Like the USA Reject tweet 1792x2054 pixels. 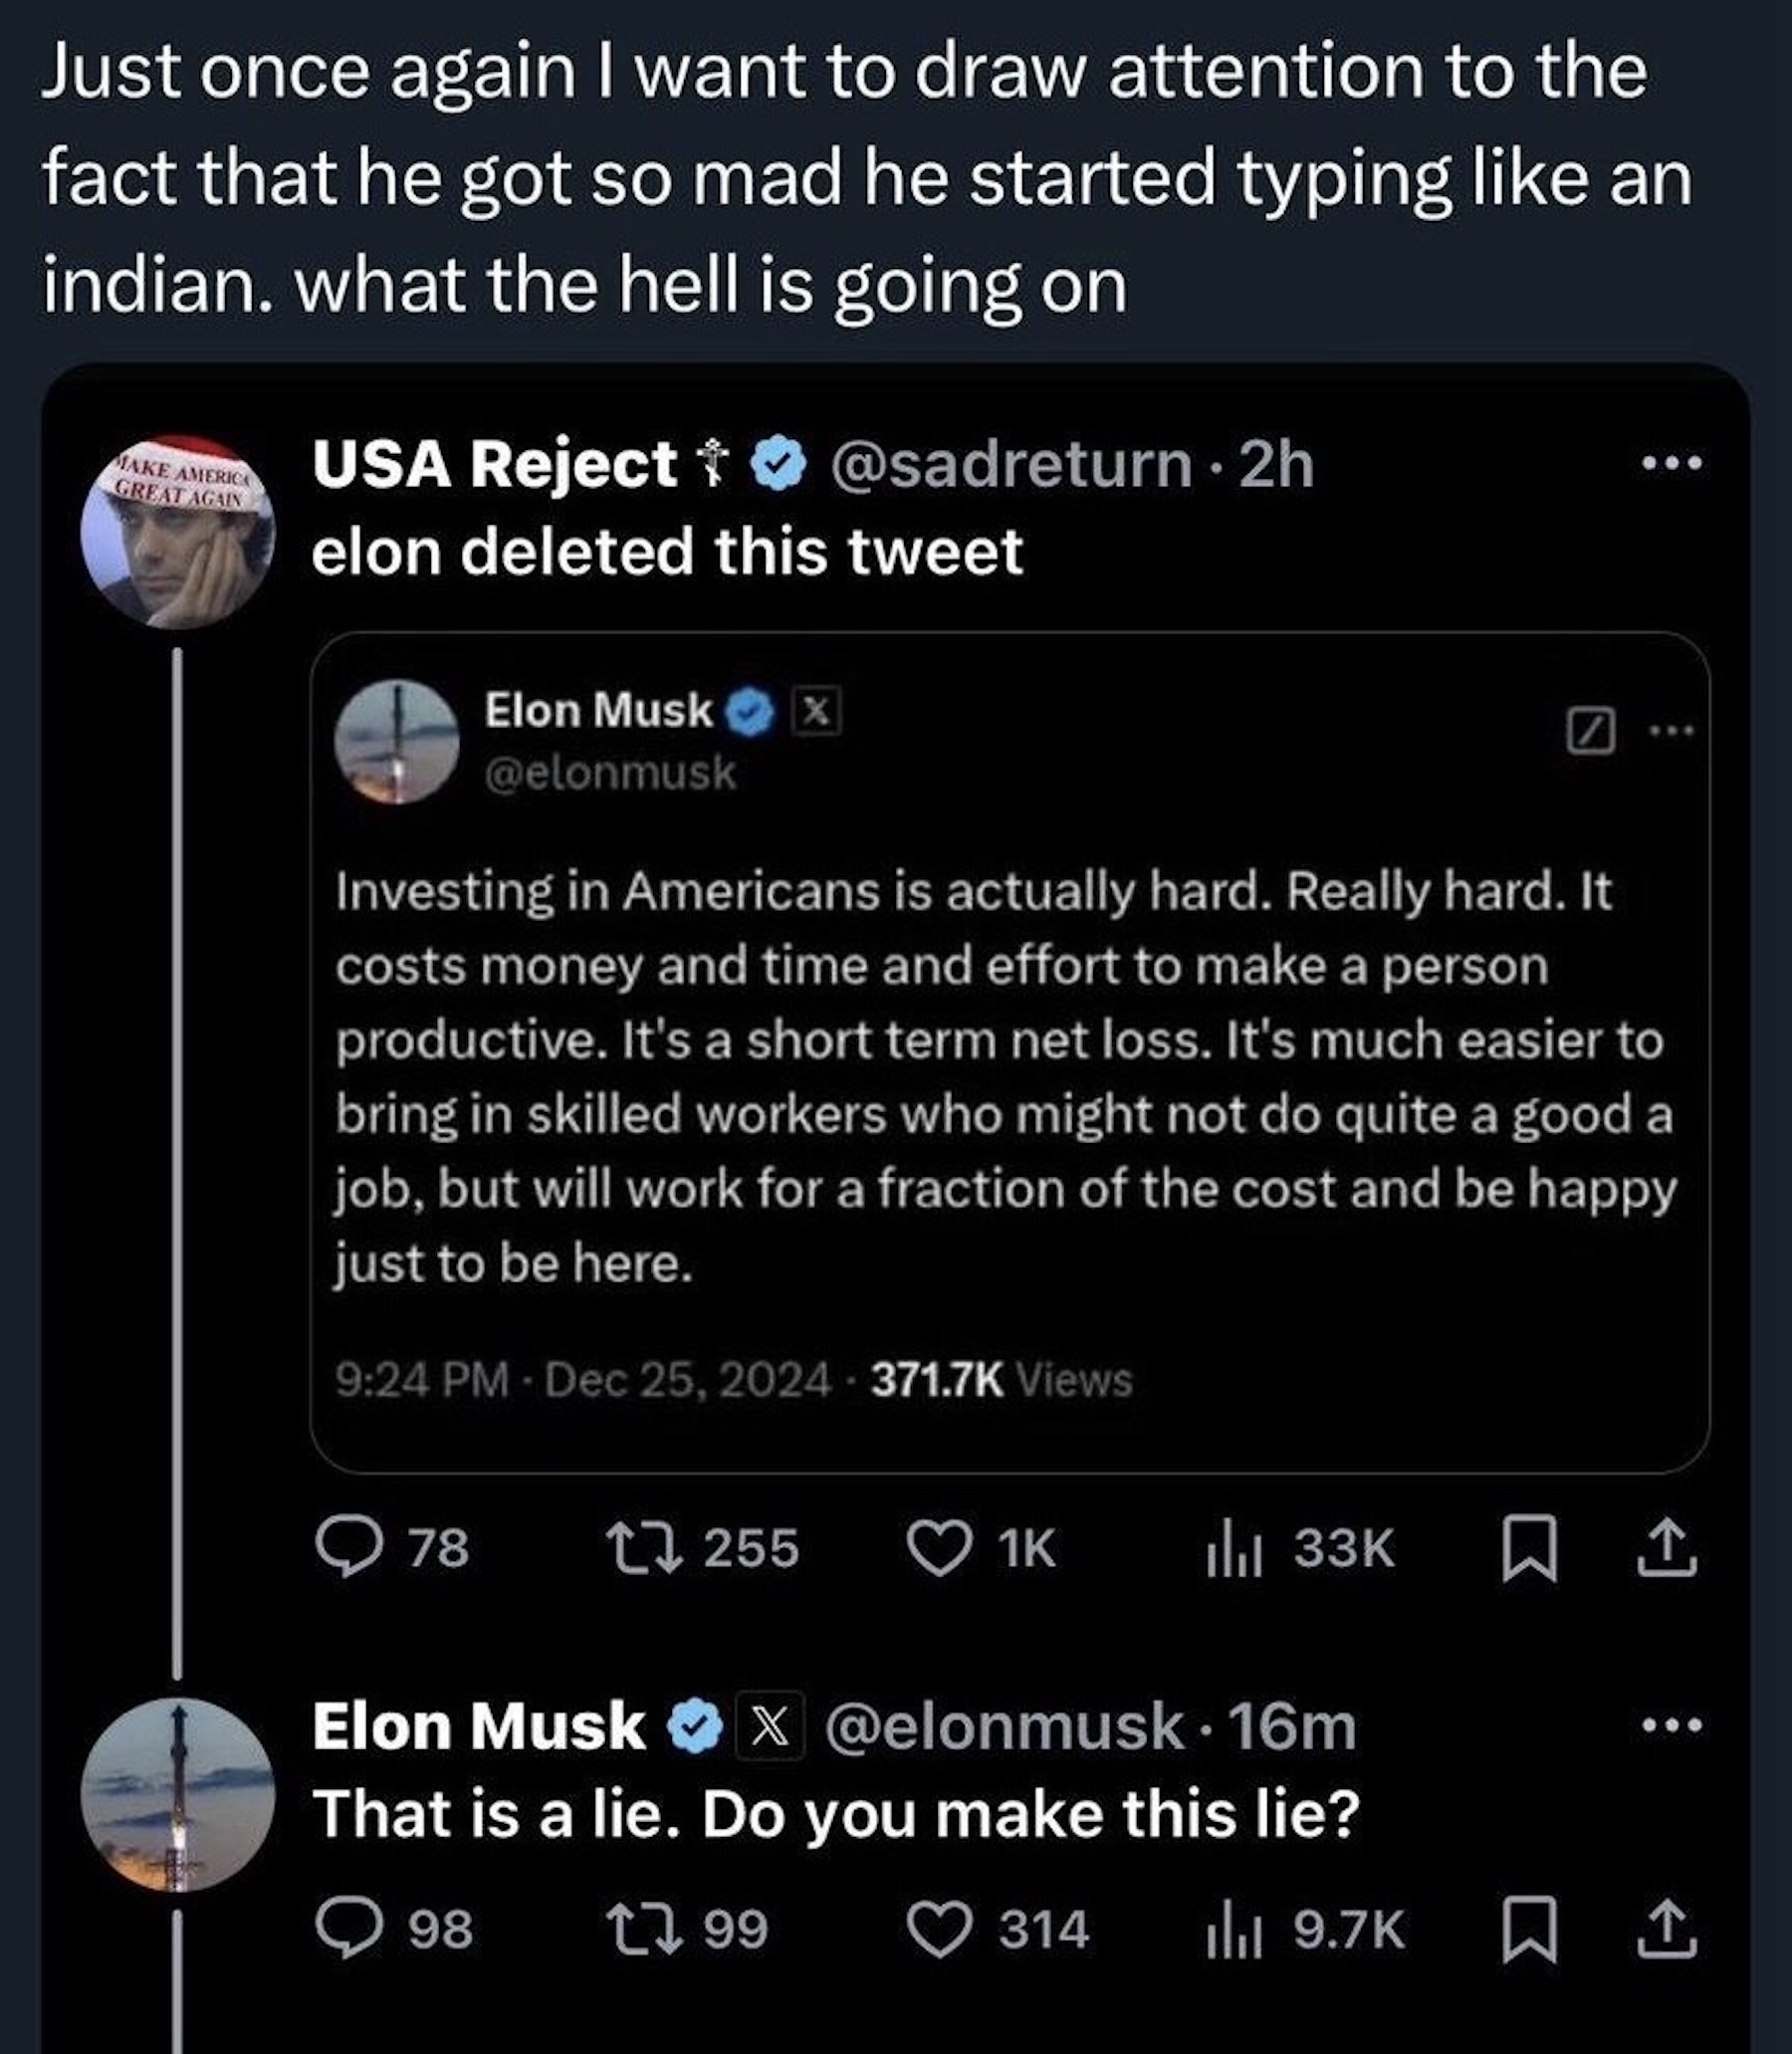click(x=939, y=1548)
